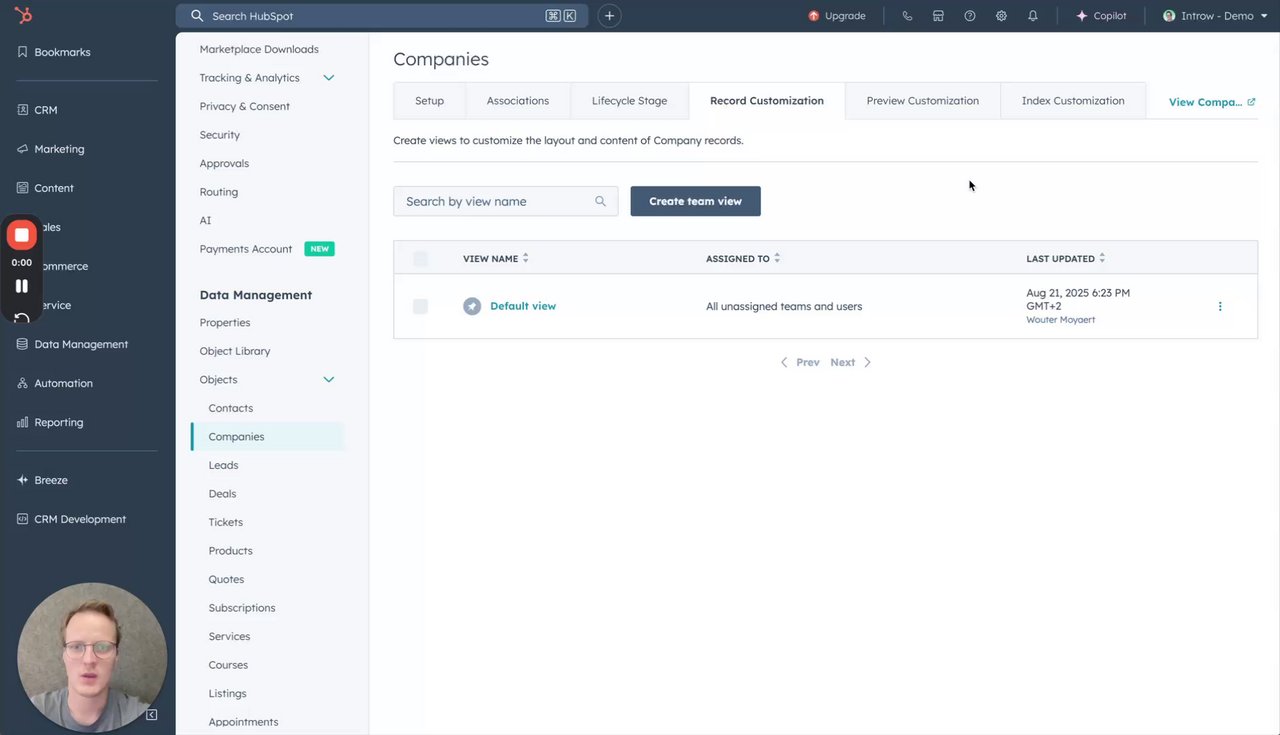
Task: Sort the table by View Name
Action: pyautogui.click(x=496, y=259)
